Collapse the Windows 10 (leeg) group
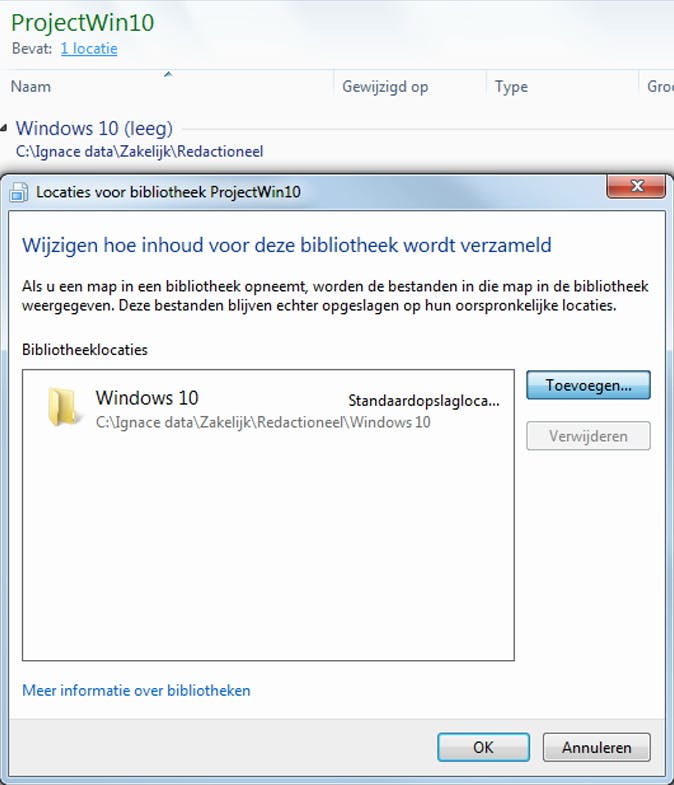 click(4, 128)
